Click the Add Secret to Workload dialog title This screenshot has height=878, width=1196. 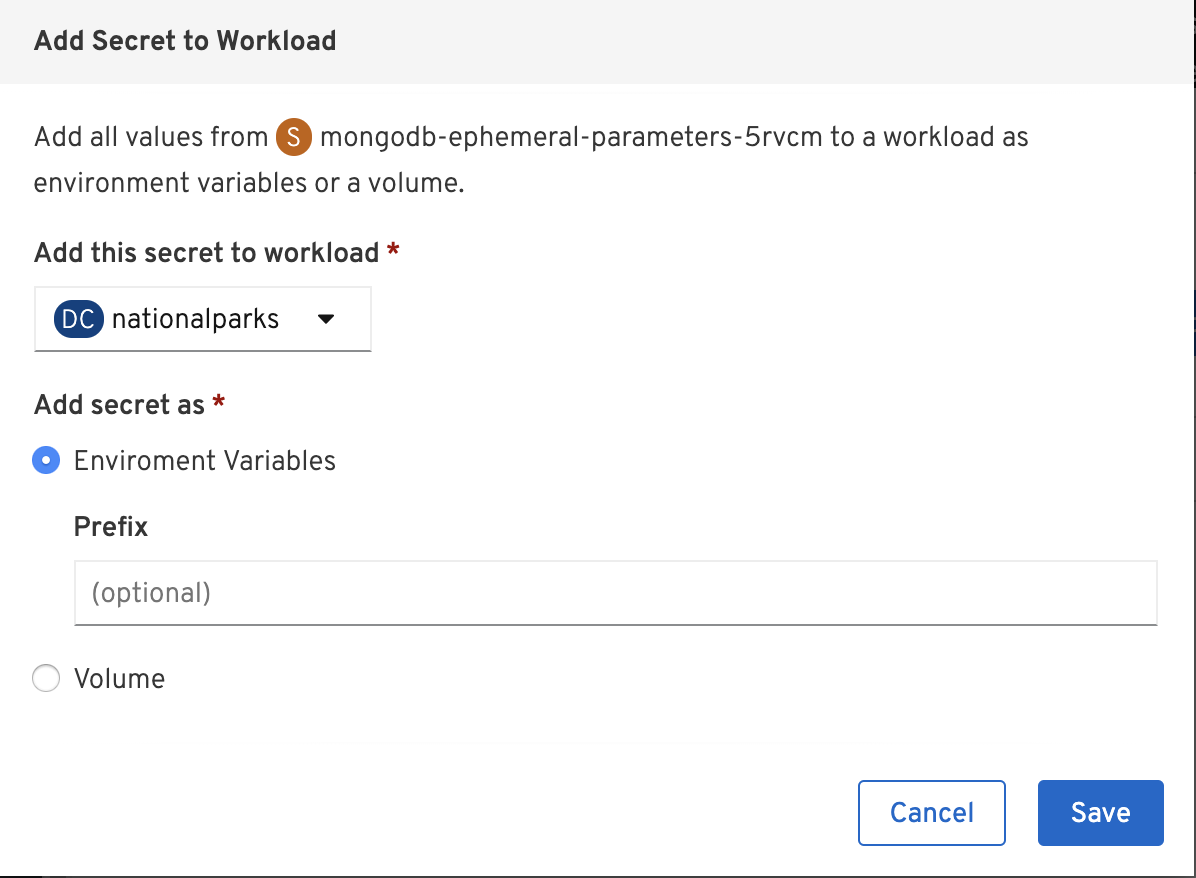click(184, 40)
